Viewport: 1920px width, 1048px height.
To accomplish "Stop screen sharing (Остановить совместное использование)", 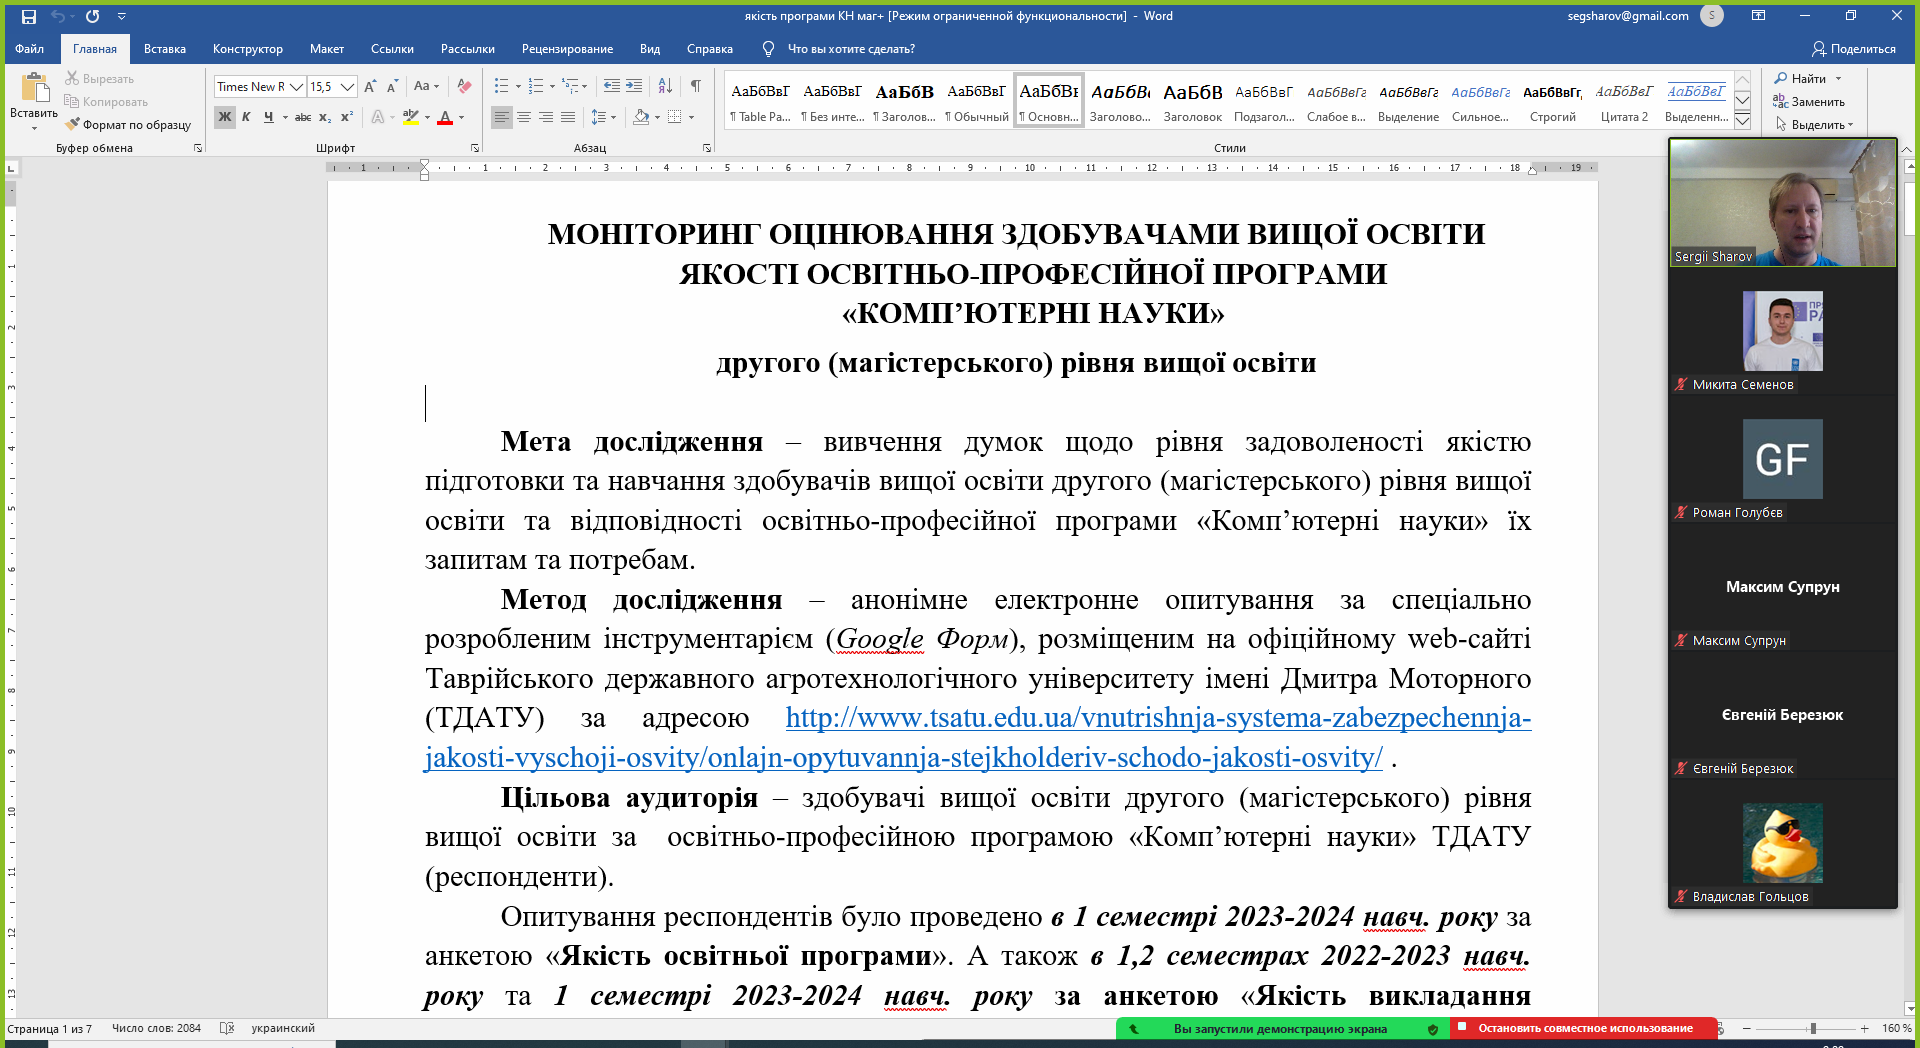I will (x=1584, y=1028).
